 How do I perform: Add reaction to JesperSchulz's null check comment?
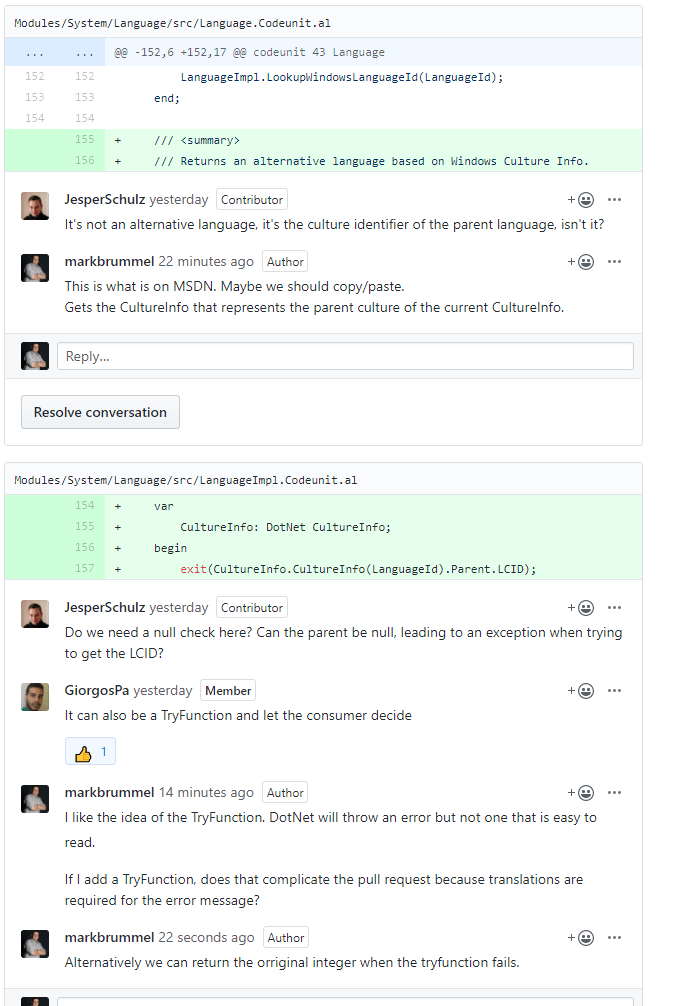tap(581, 608)
